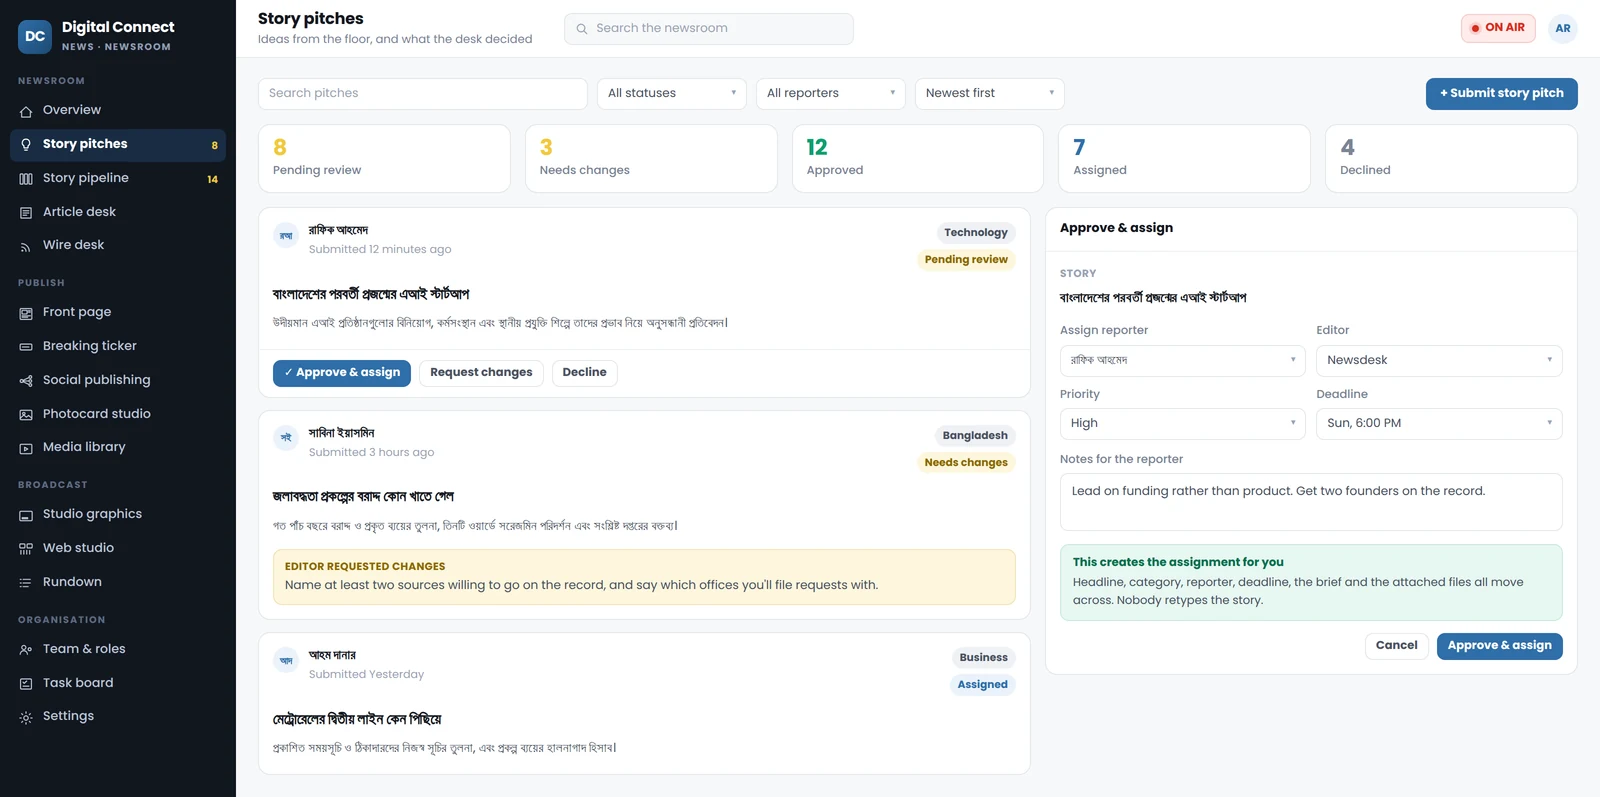Click the Wire desk feed icon
This screenshot has height=797, width=1600.
click(x=26, y=246)
